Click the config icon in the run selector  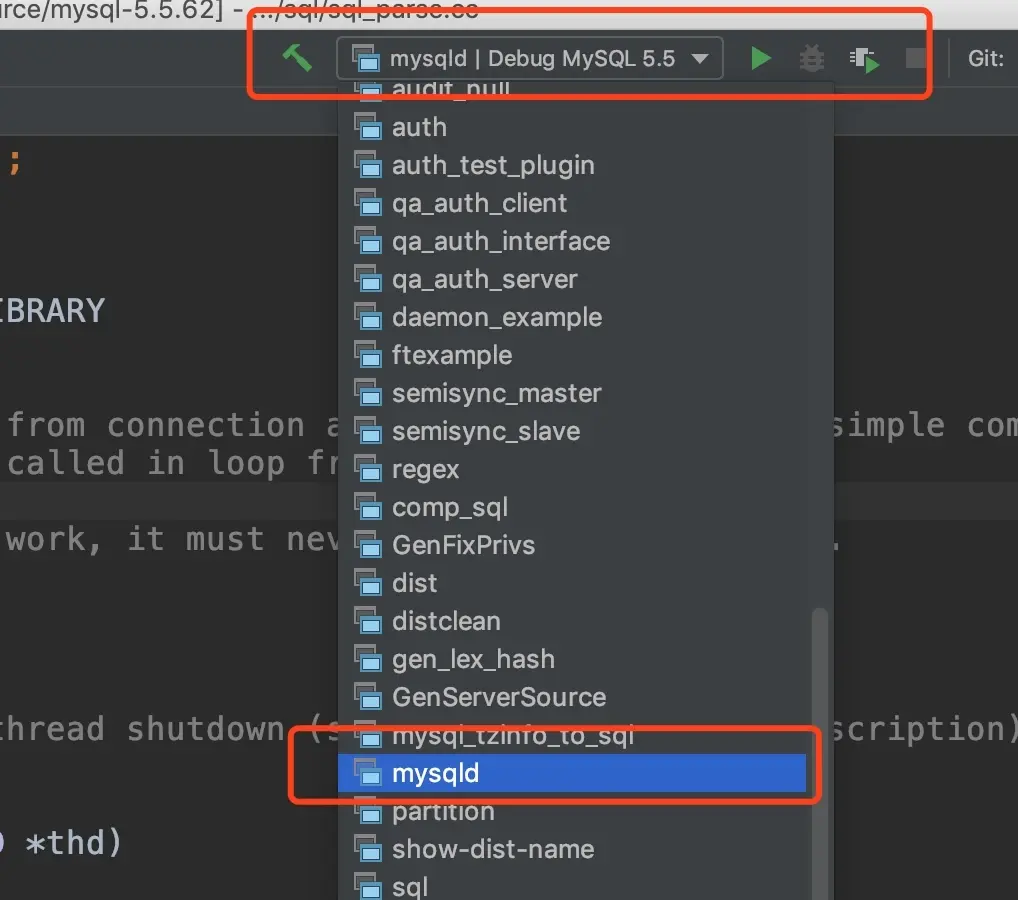(x=366, y=58)
